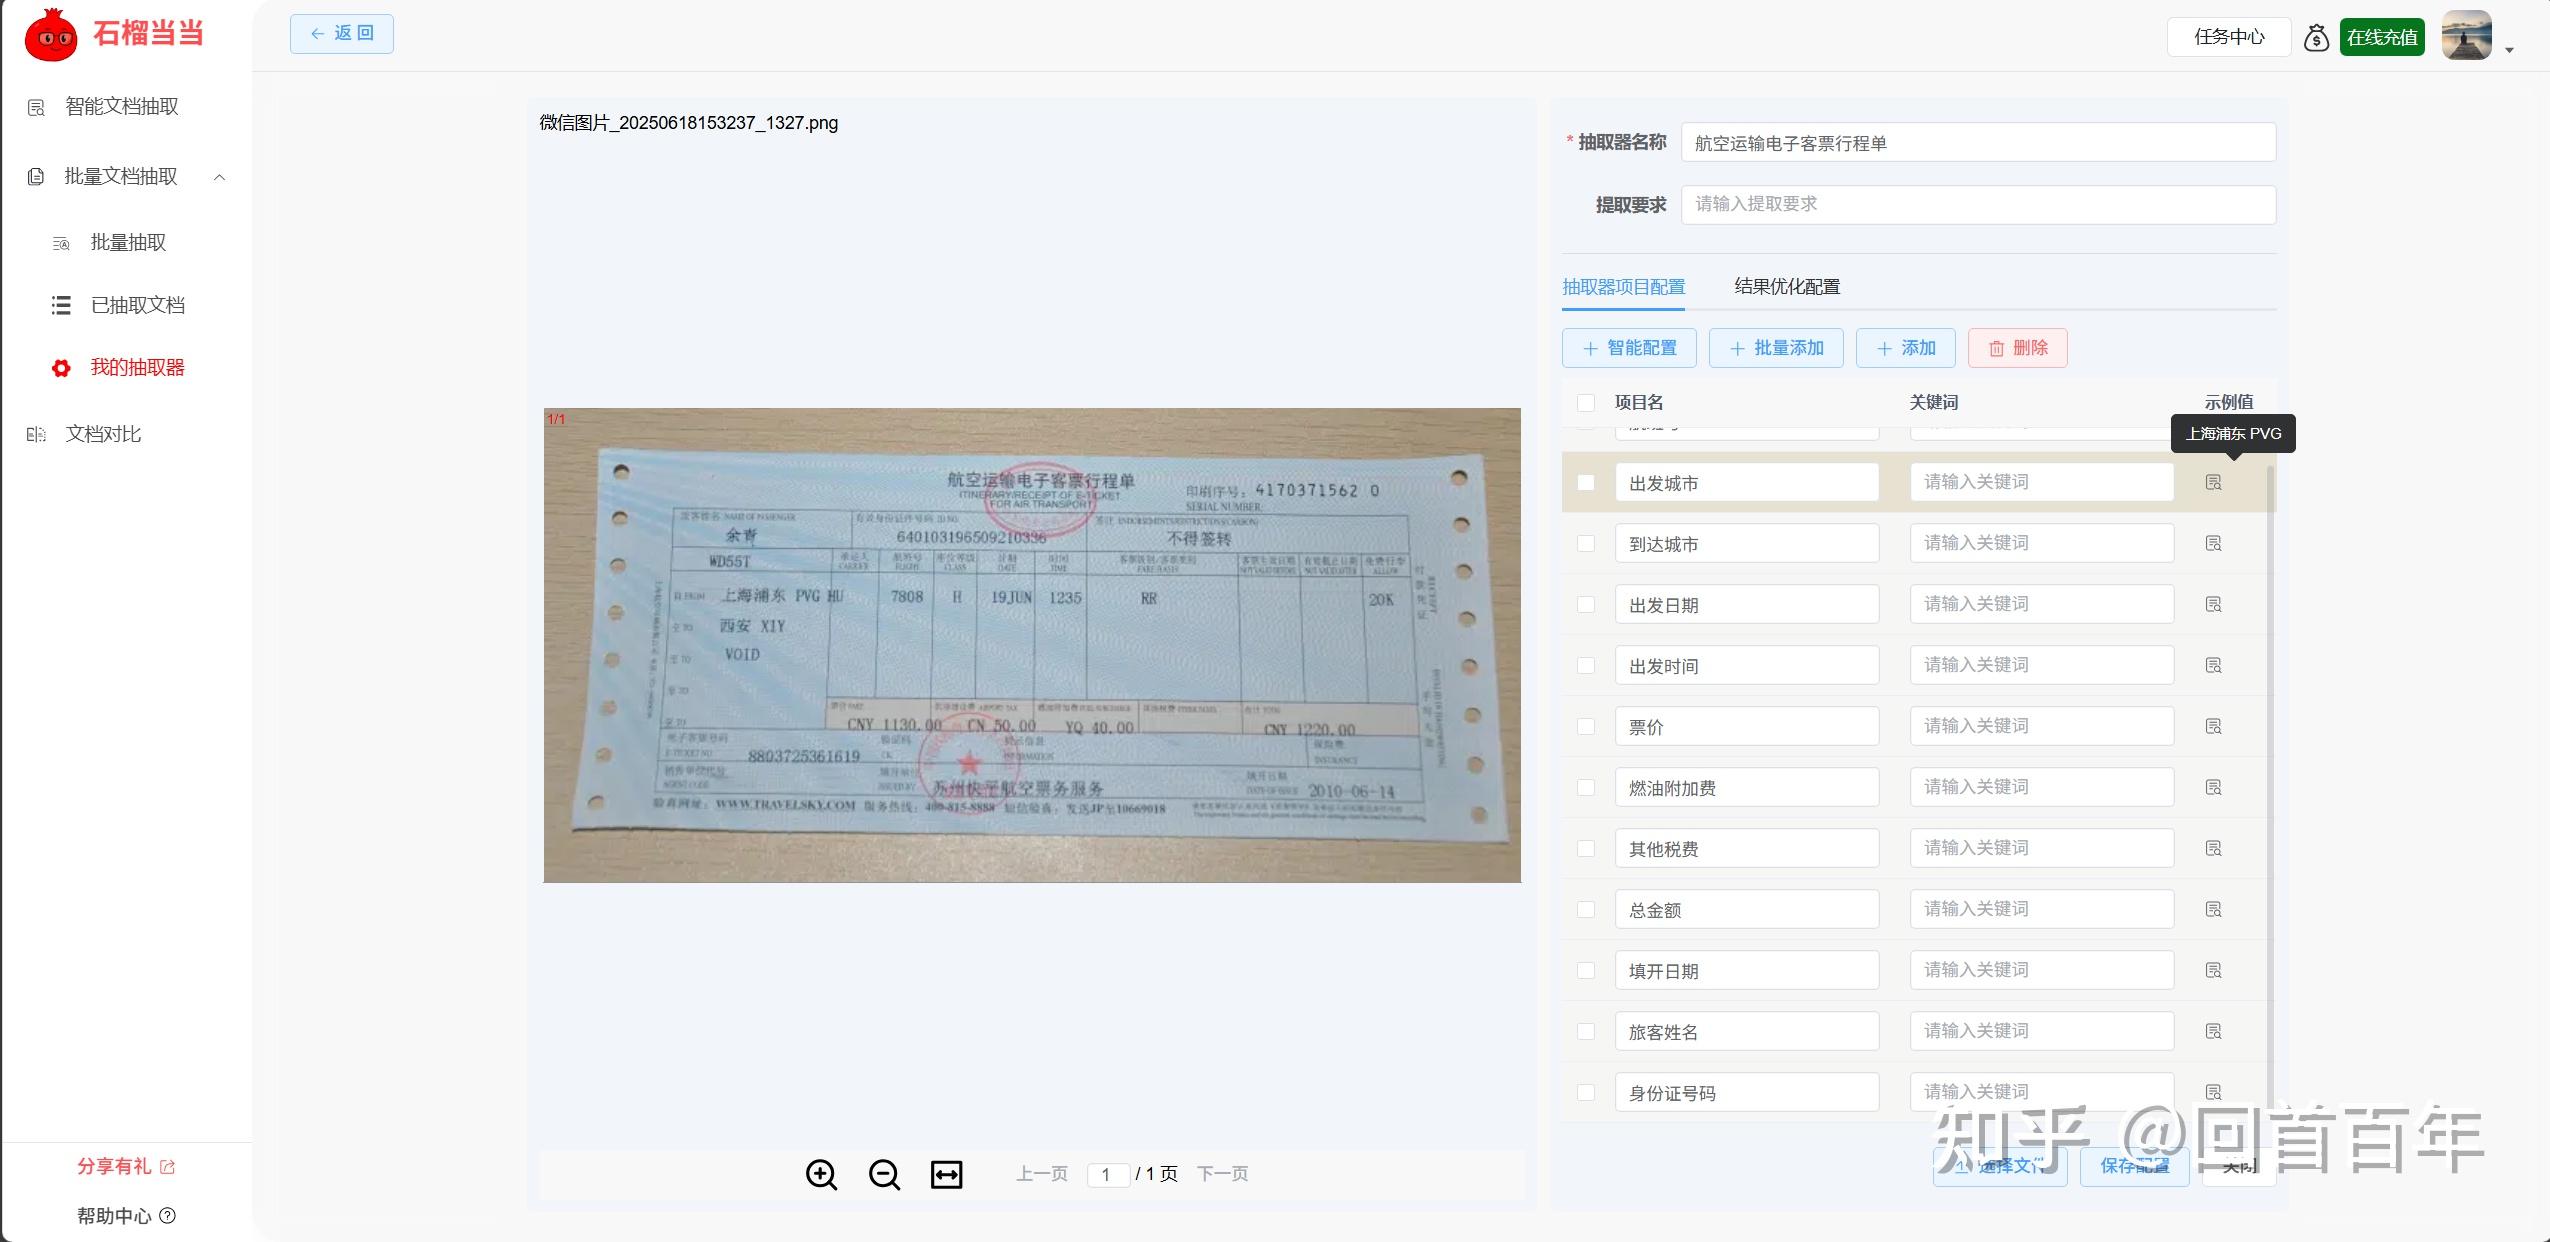Switch to the 结果优化配置 tab

(x=1786, y=286)
